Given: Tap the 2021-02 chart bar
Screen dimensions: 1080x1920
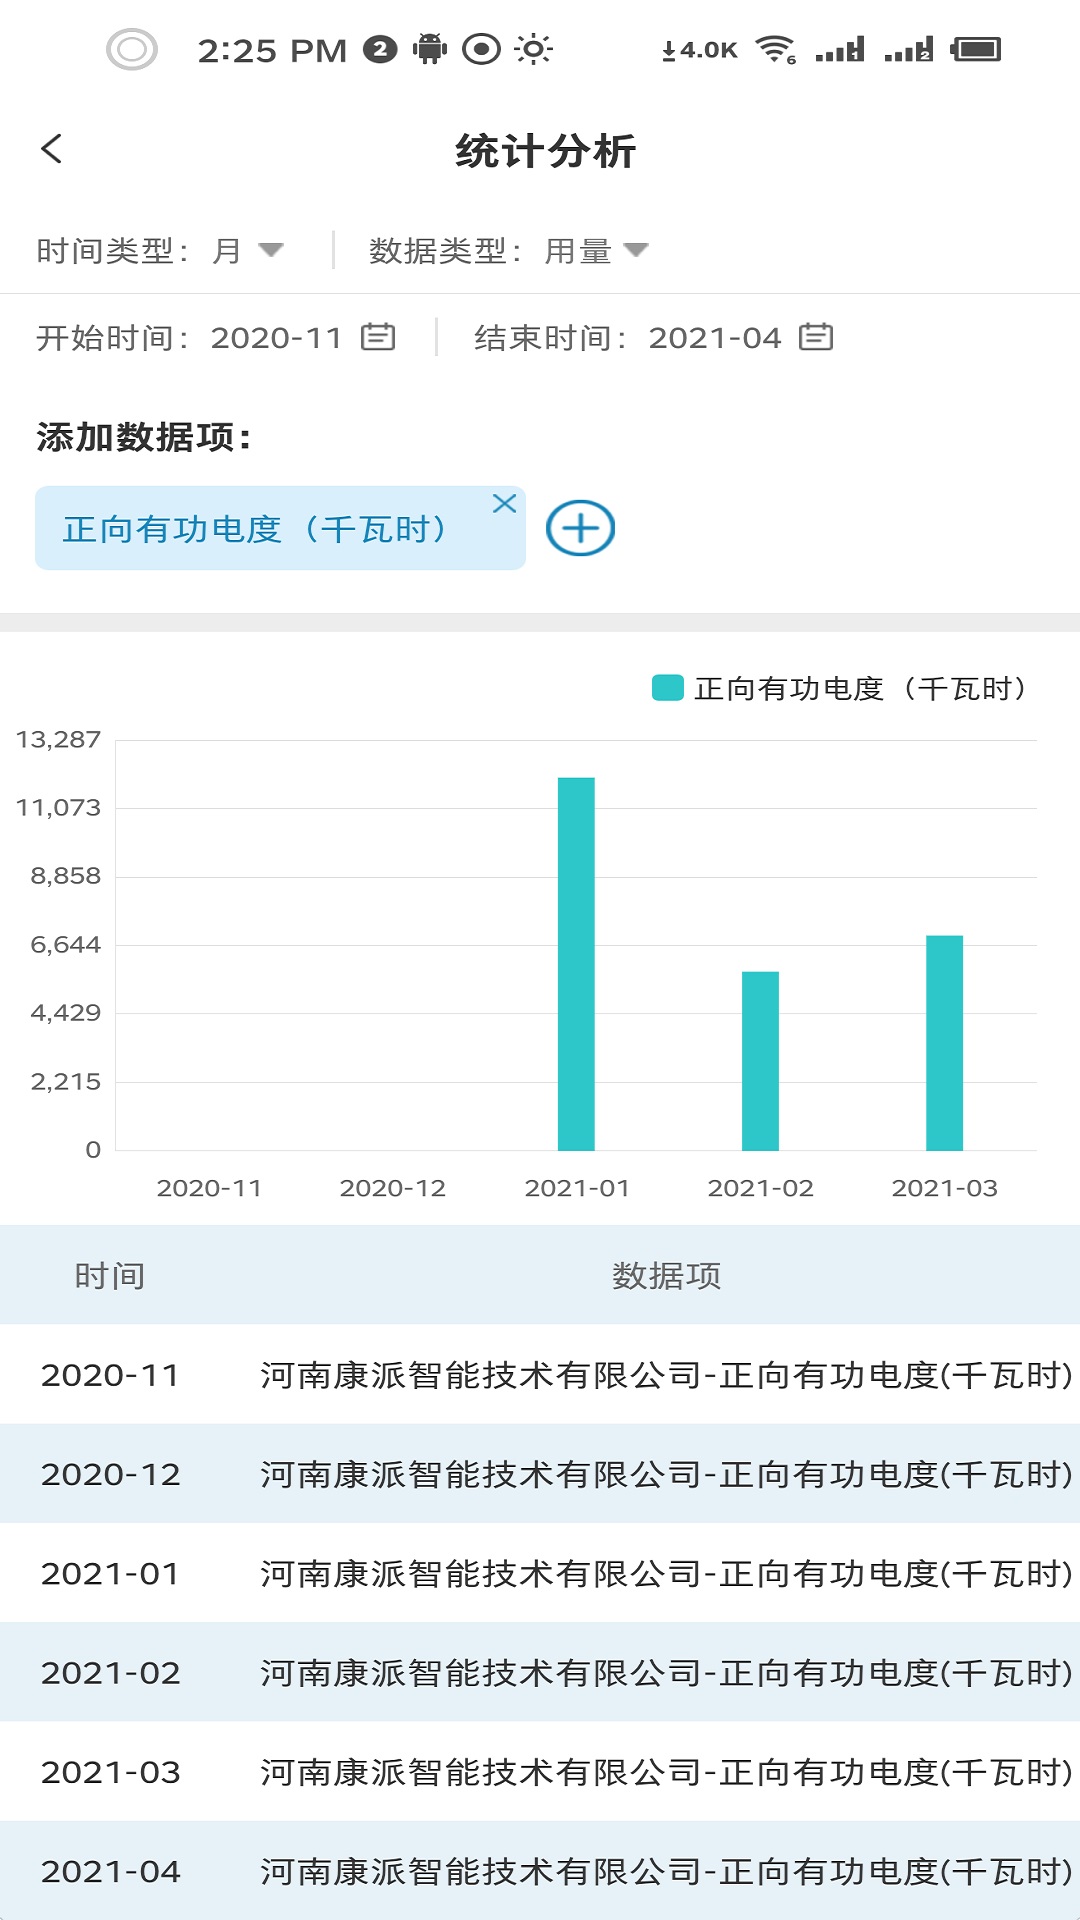Looking at the screenshot, I should tap(760, 1060).
